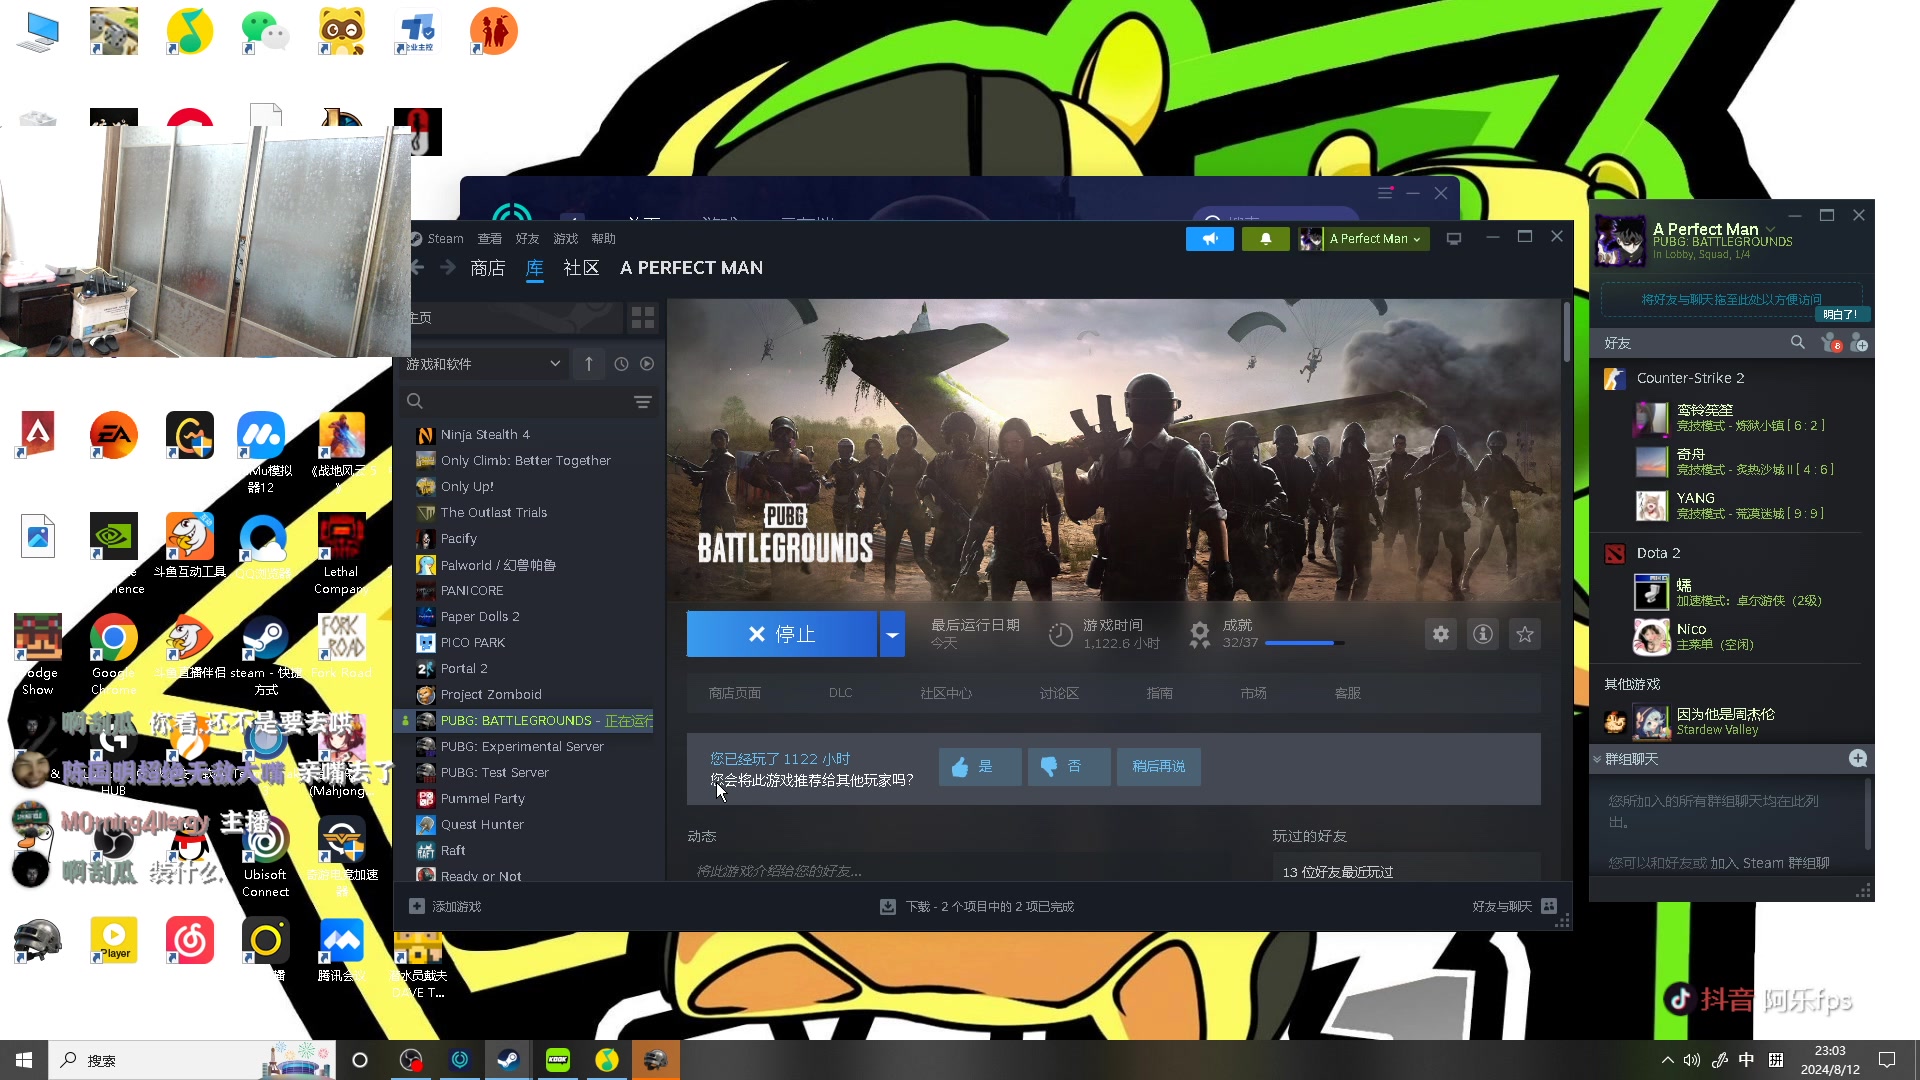Open the Steam menu
Viewport: 1920px width, 1080px height.
tap(445, 239)
